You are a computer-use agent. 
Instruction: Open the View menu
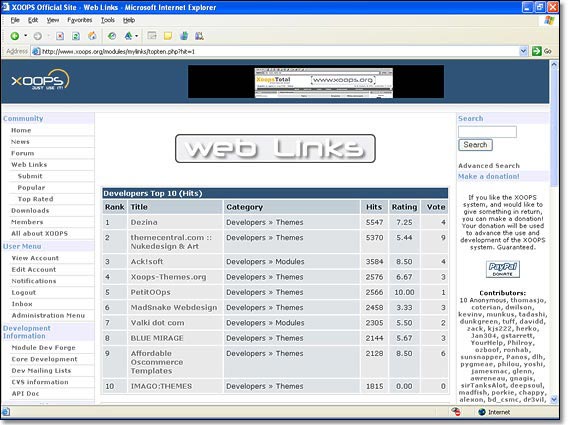coord(53,20)
